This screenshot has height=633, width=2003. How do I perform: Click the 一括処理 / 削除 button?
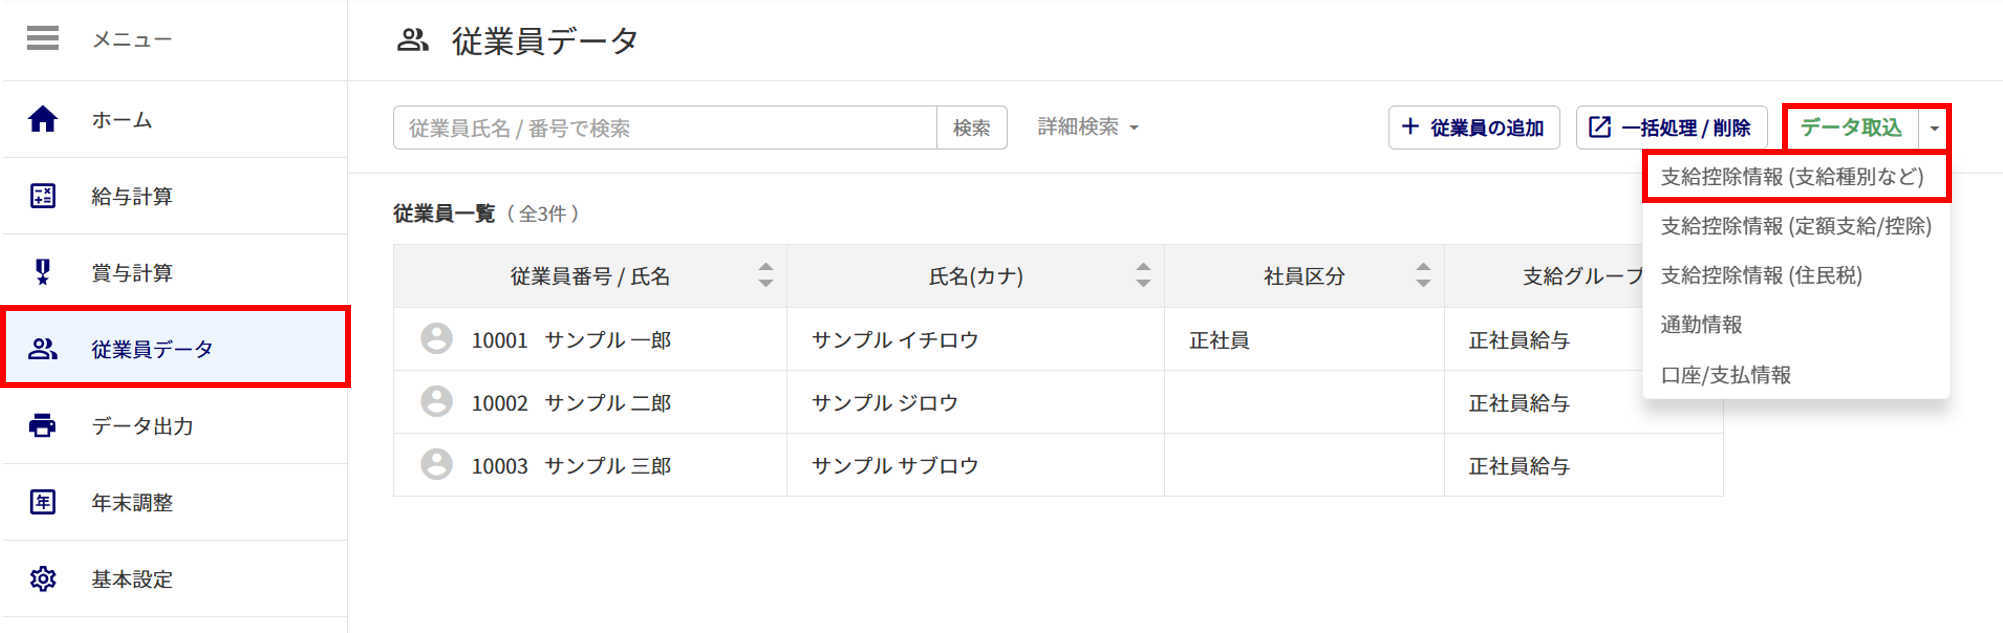click(x=1672, y=128)
